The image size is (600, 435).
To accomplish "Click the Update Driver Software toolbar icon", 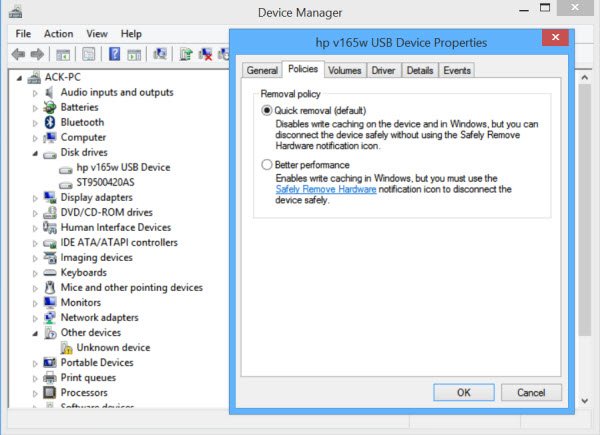I will tap(186, 54).
